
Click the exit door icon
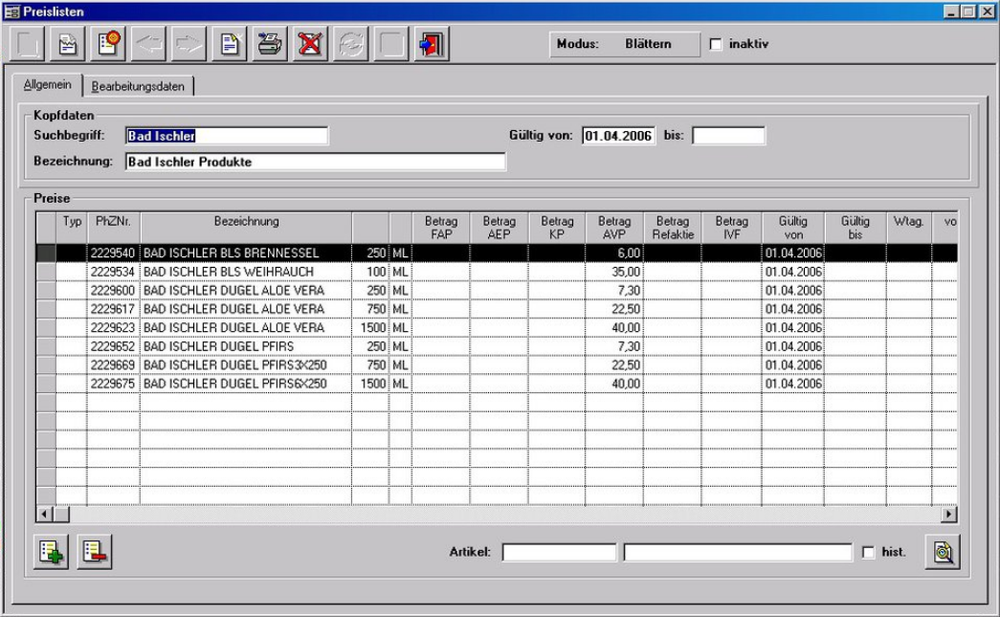432,45
